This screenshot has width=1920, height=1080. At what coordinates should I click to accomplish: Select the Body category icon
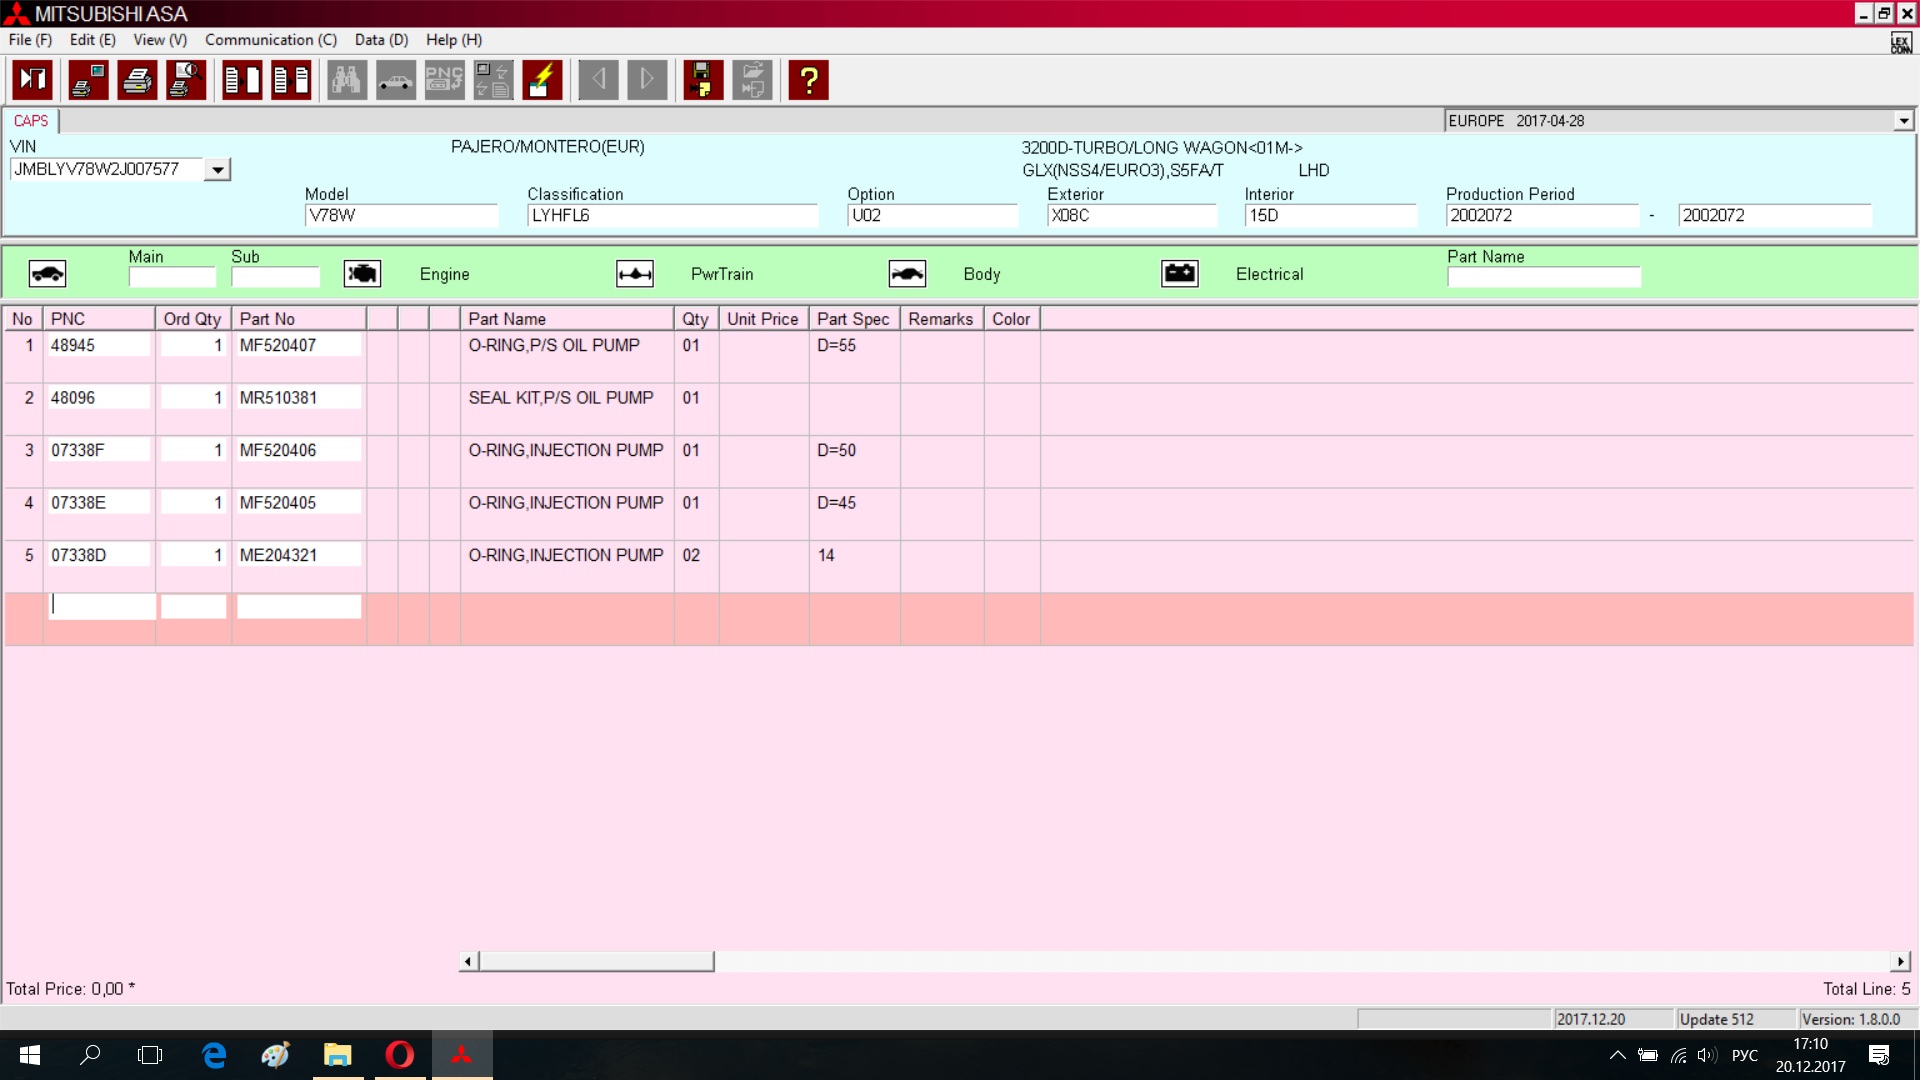pyautogui.click(x=907, y=274)
